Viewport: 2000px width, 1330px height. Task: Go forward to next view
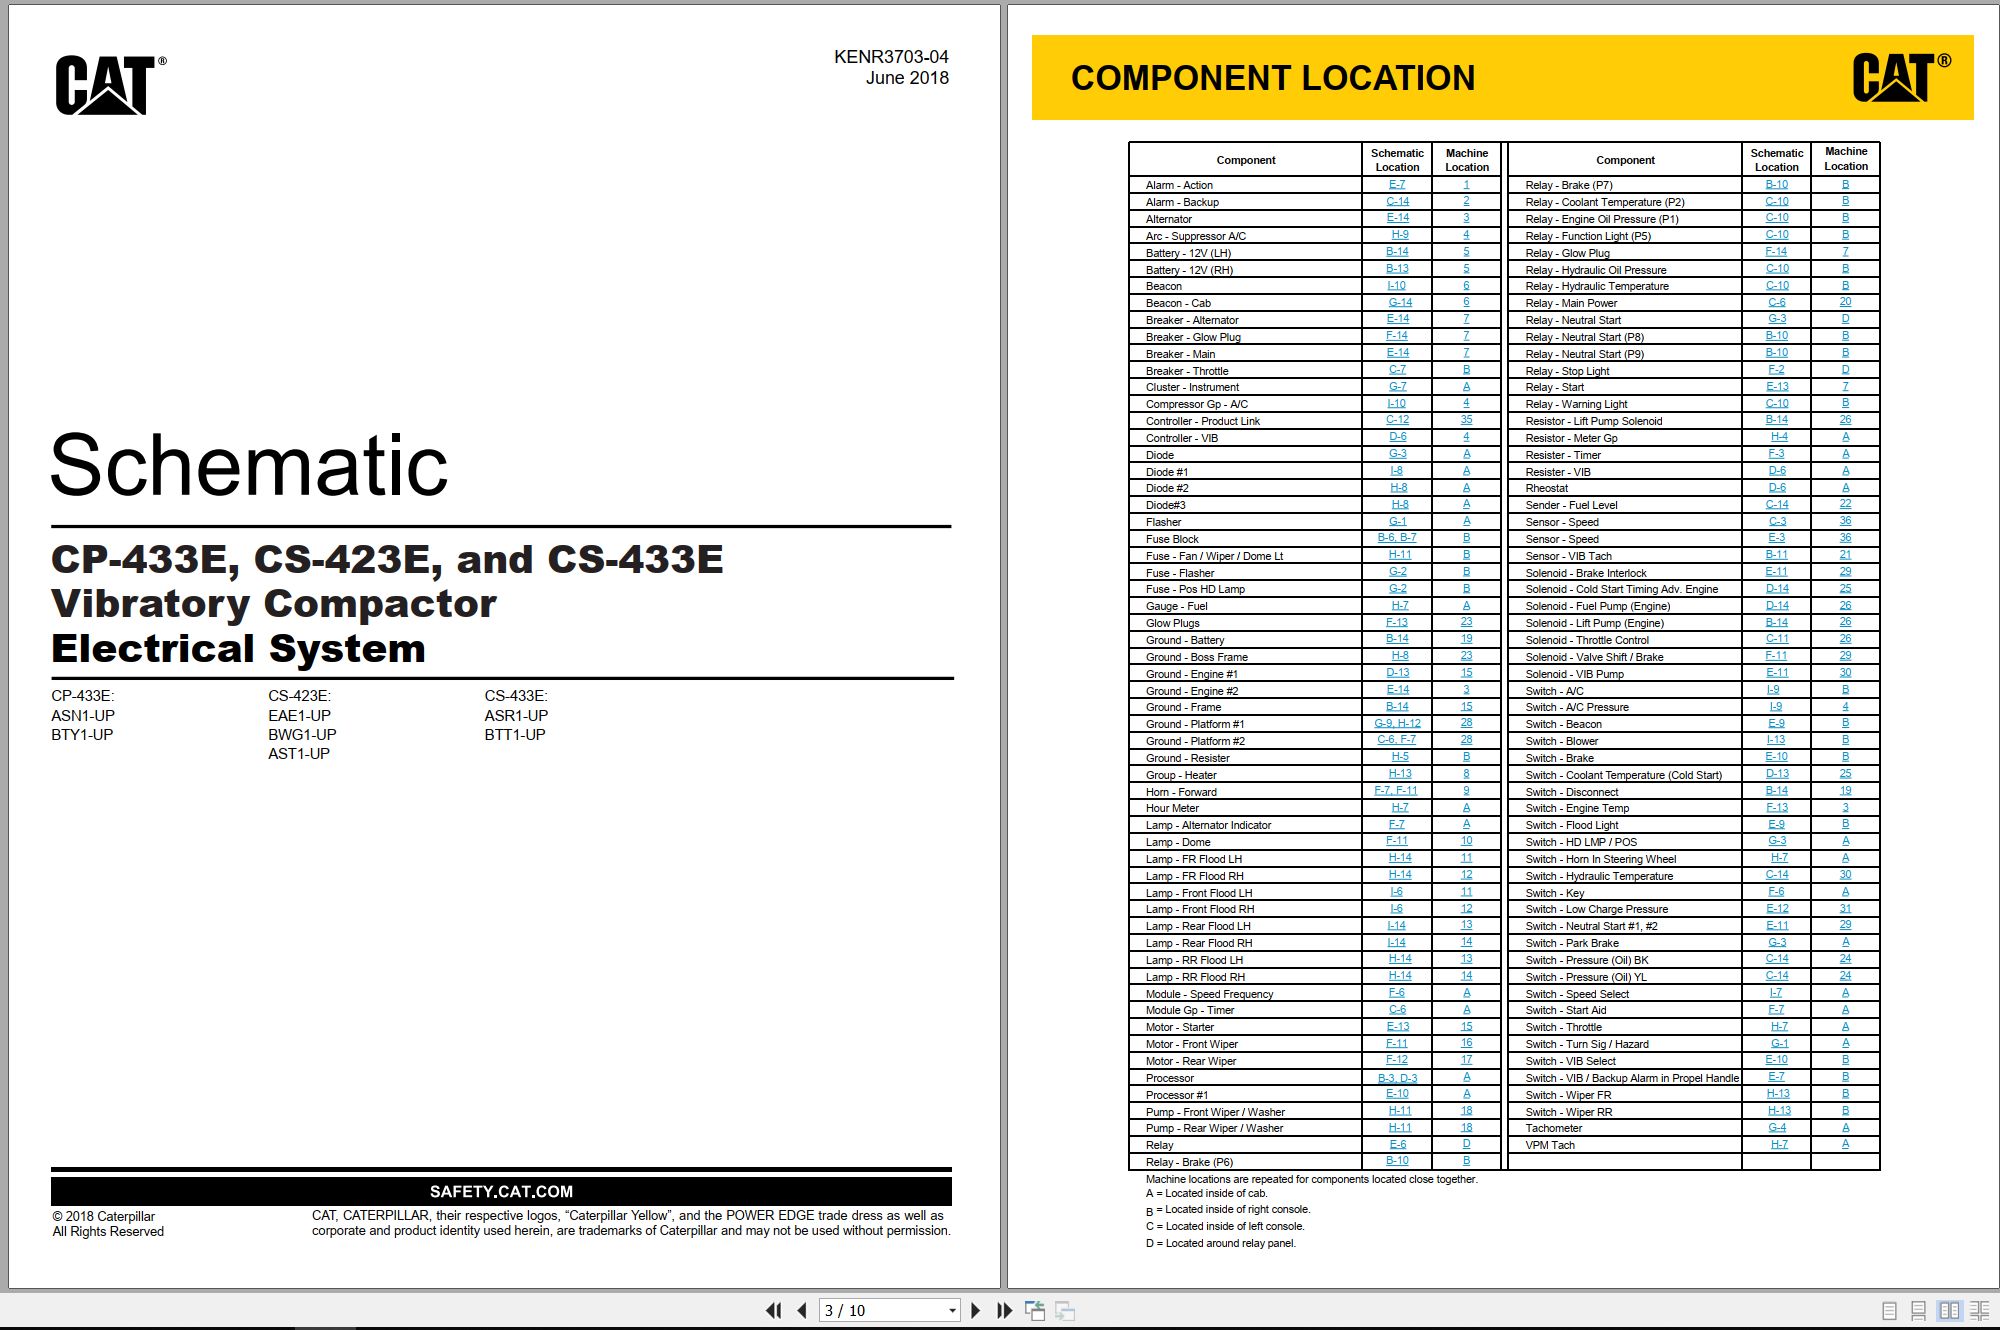coord(1065,1310)
